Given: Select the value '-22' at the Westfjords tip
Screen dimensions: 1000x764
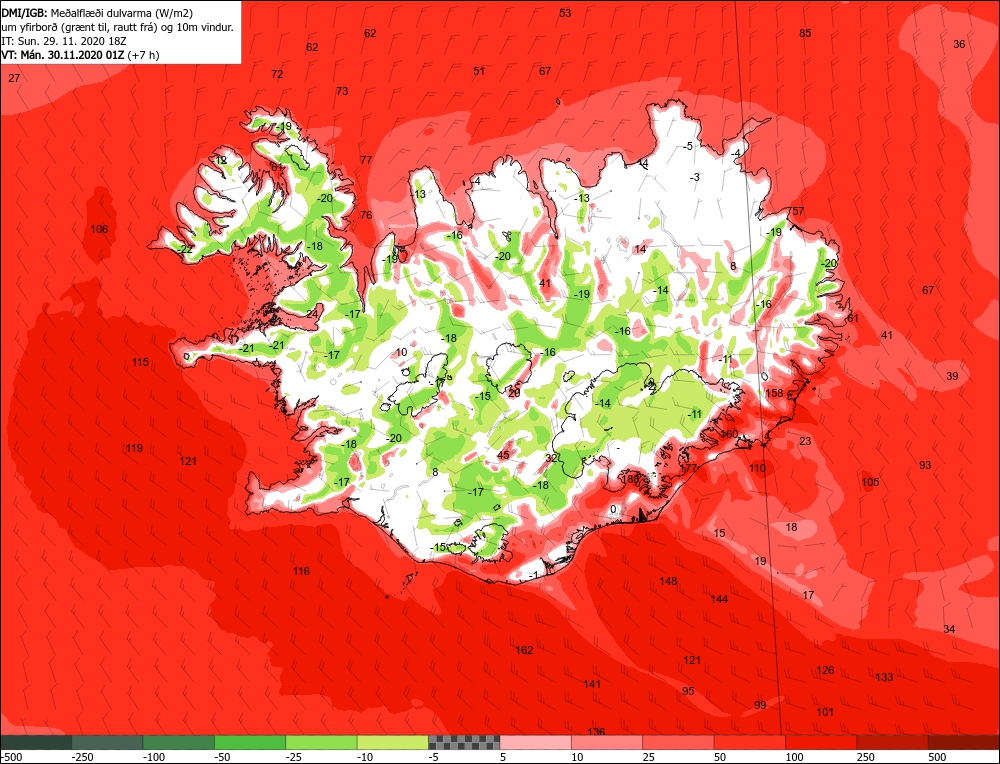Looking at the screenshot, I should (185, 249).
